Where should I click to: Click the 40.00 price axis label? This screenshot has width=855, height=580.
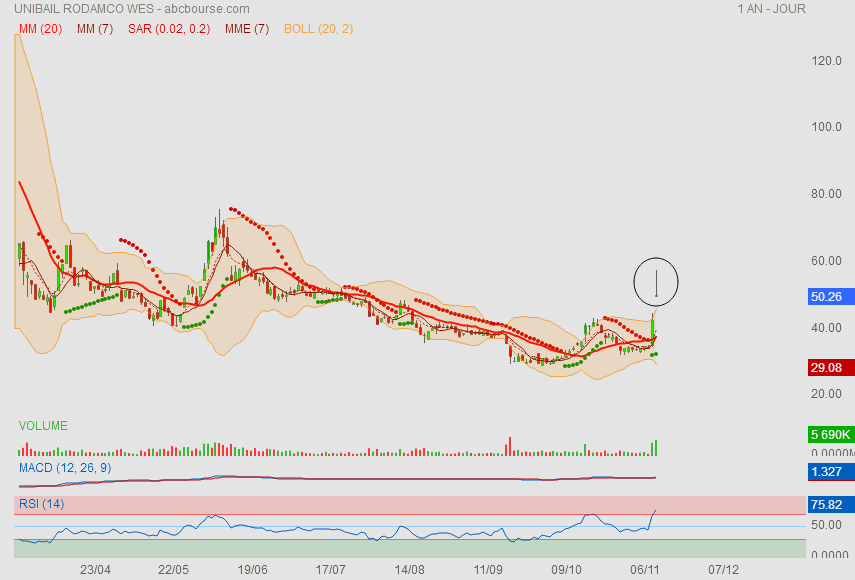point(826,328)
